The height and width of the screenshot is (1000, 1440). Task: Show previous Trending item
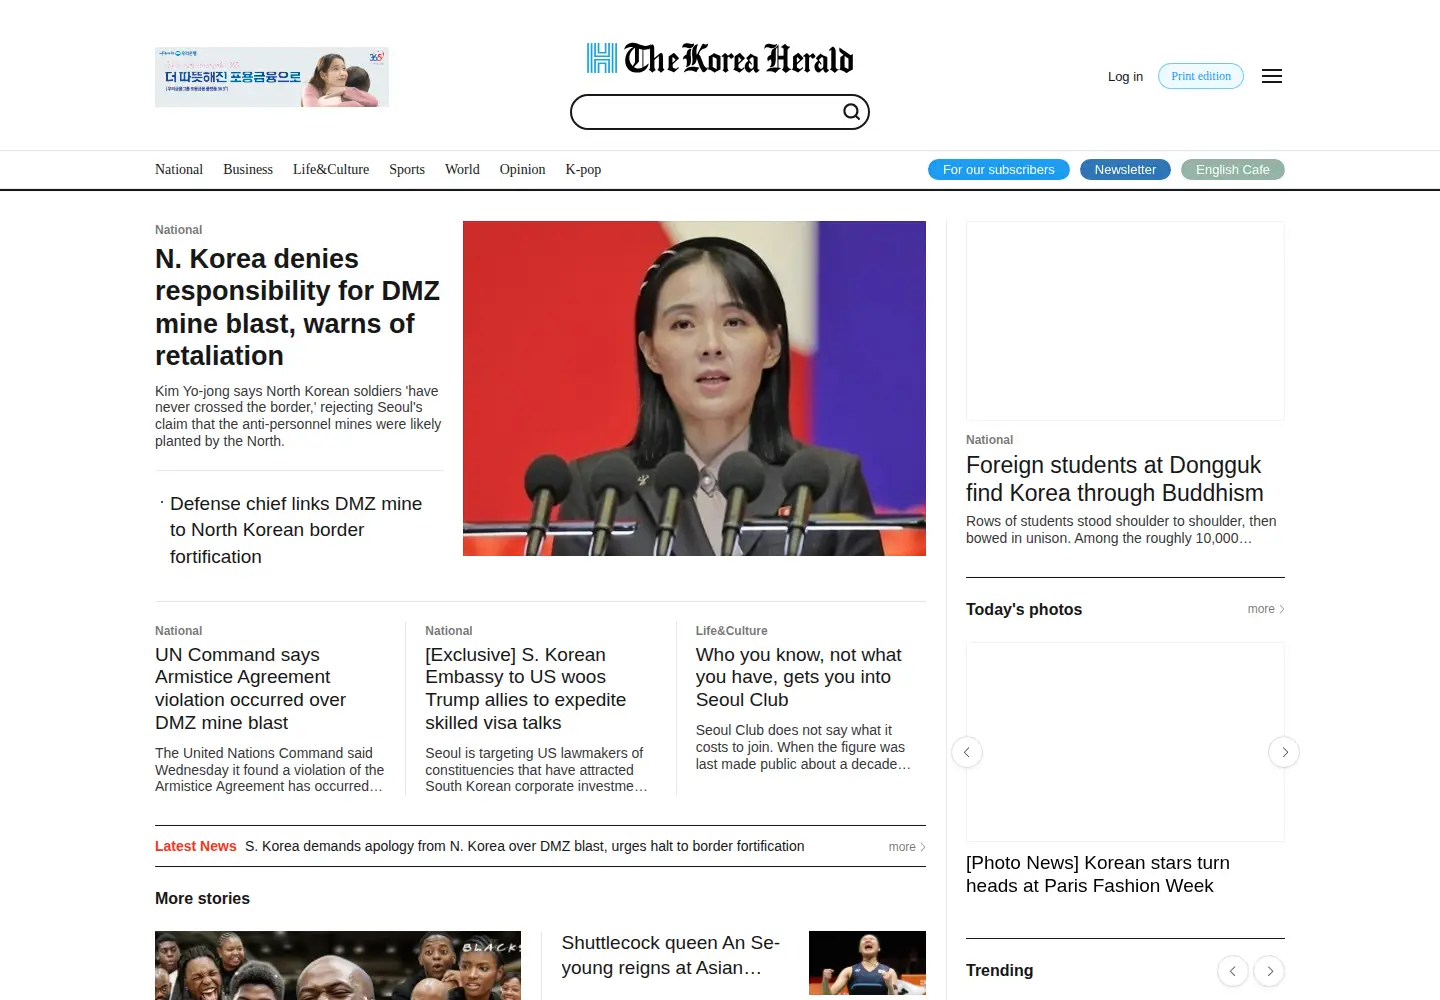tap(1233, 971)
